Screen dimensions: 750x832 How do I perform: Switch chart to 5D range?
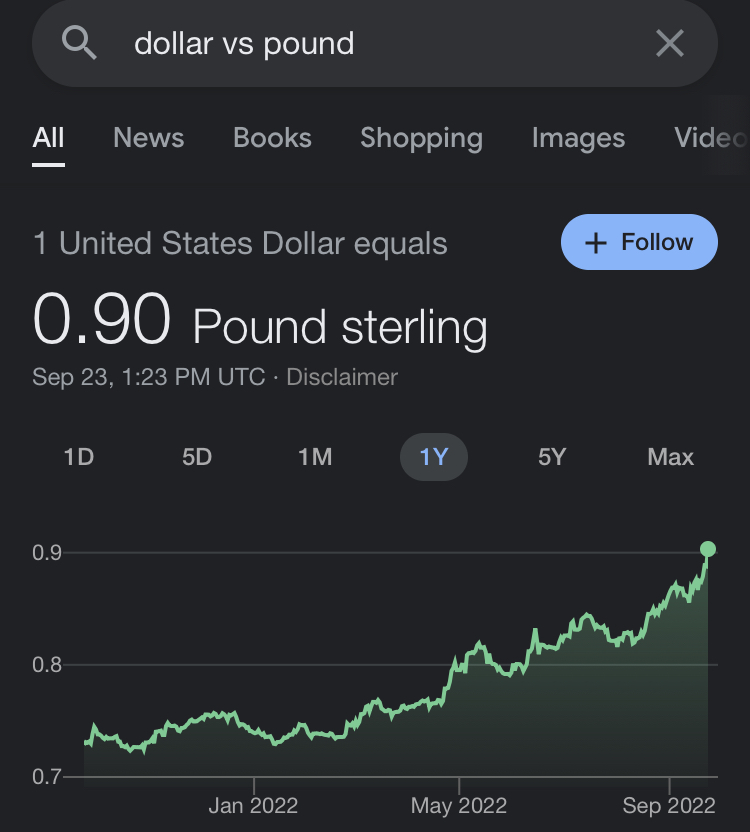tap(197, 457)
